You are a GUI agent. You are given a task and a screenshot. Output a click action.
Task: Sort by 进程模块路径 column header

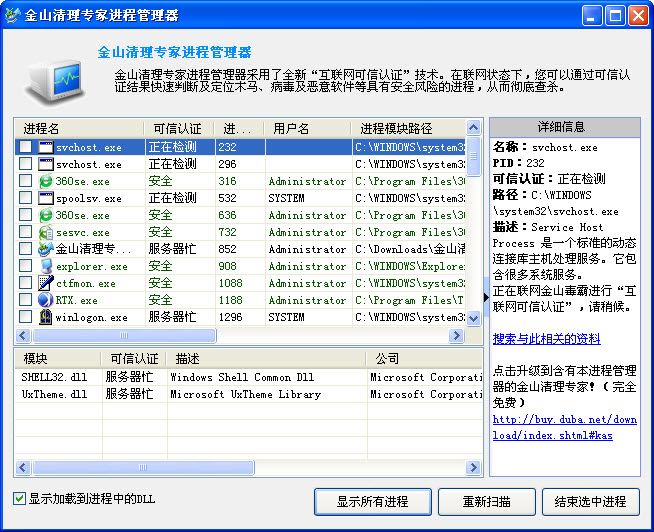408,129
